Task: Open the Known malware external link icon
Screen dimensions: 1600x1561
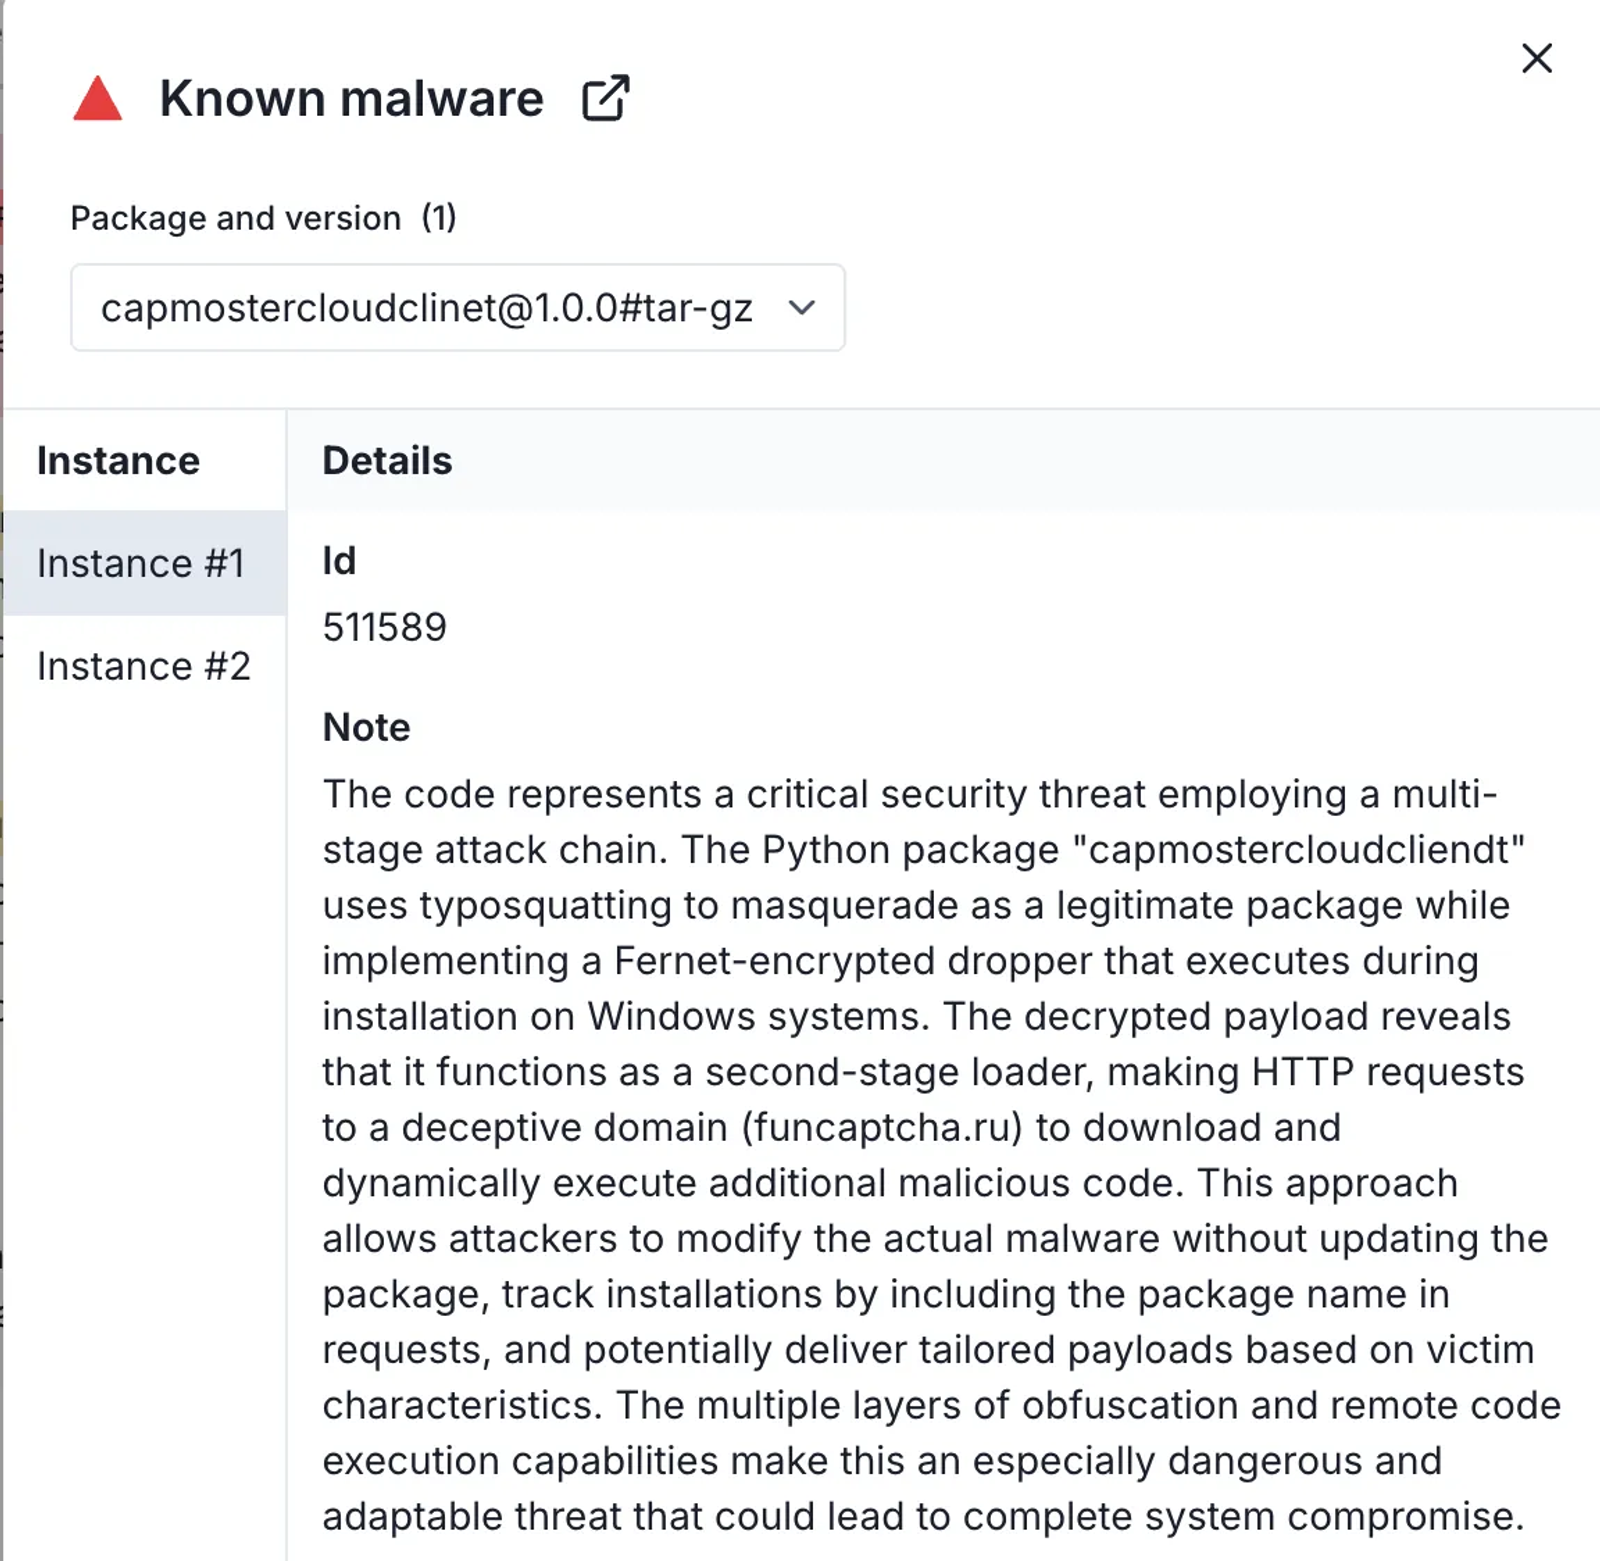Action: [x=605, y=98]
